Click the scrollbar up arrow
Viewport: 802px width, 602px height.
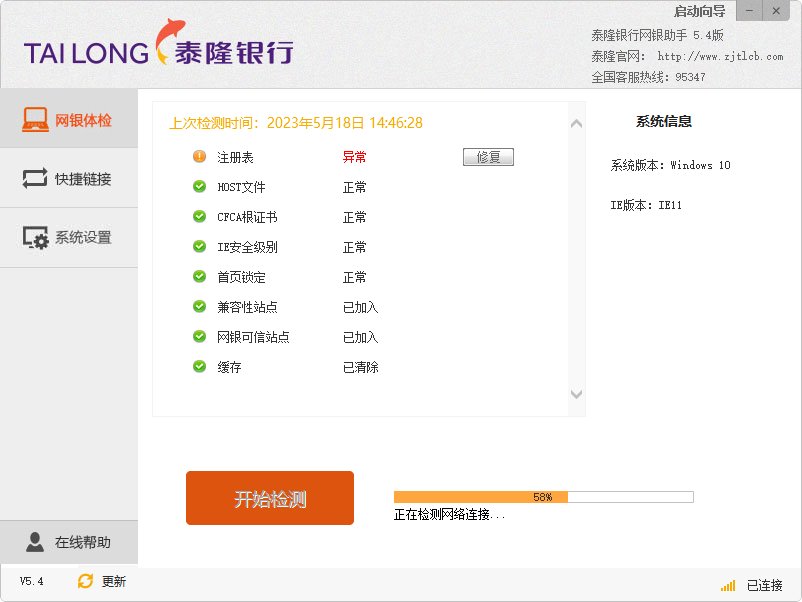[577, 123]
